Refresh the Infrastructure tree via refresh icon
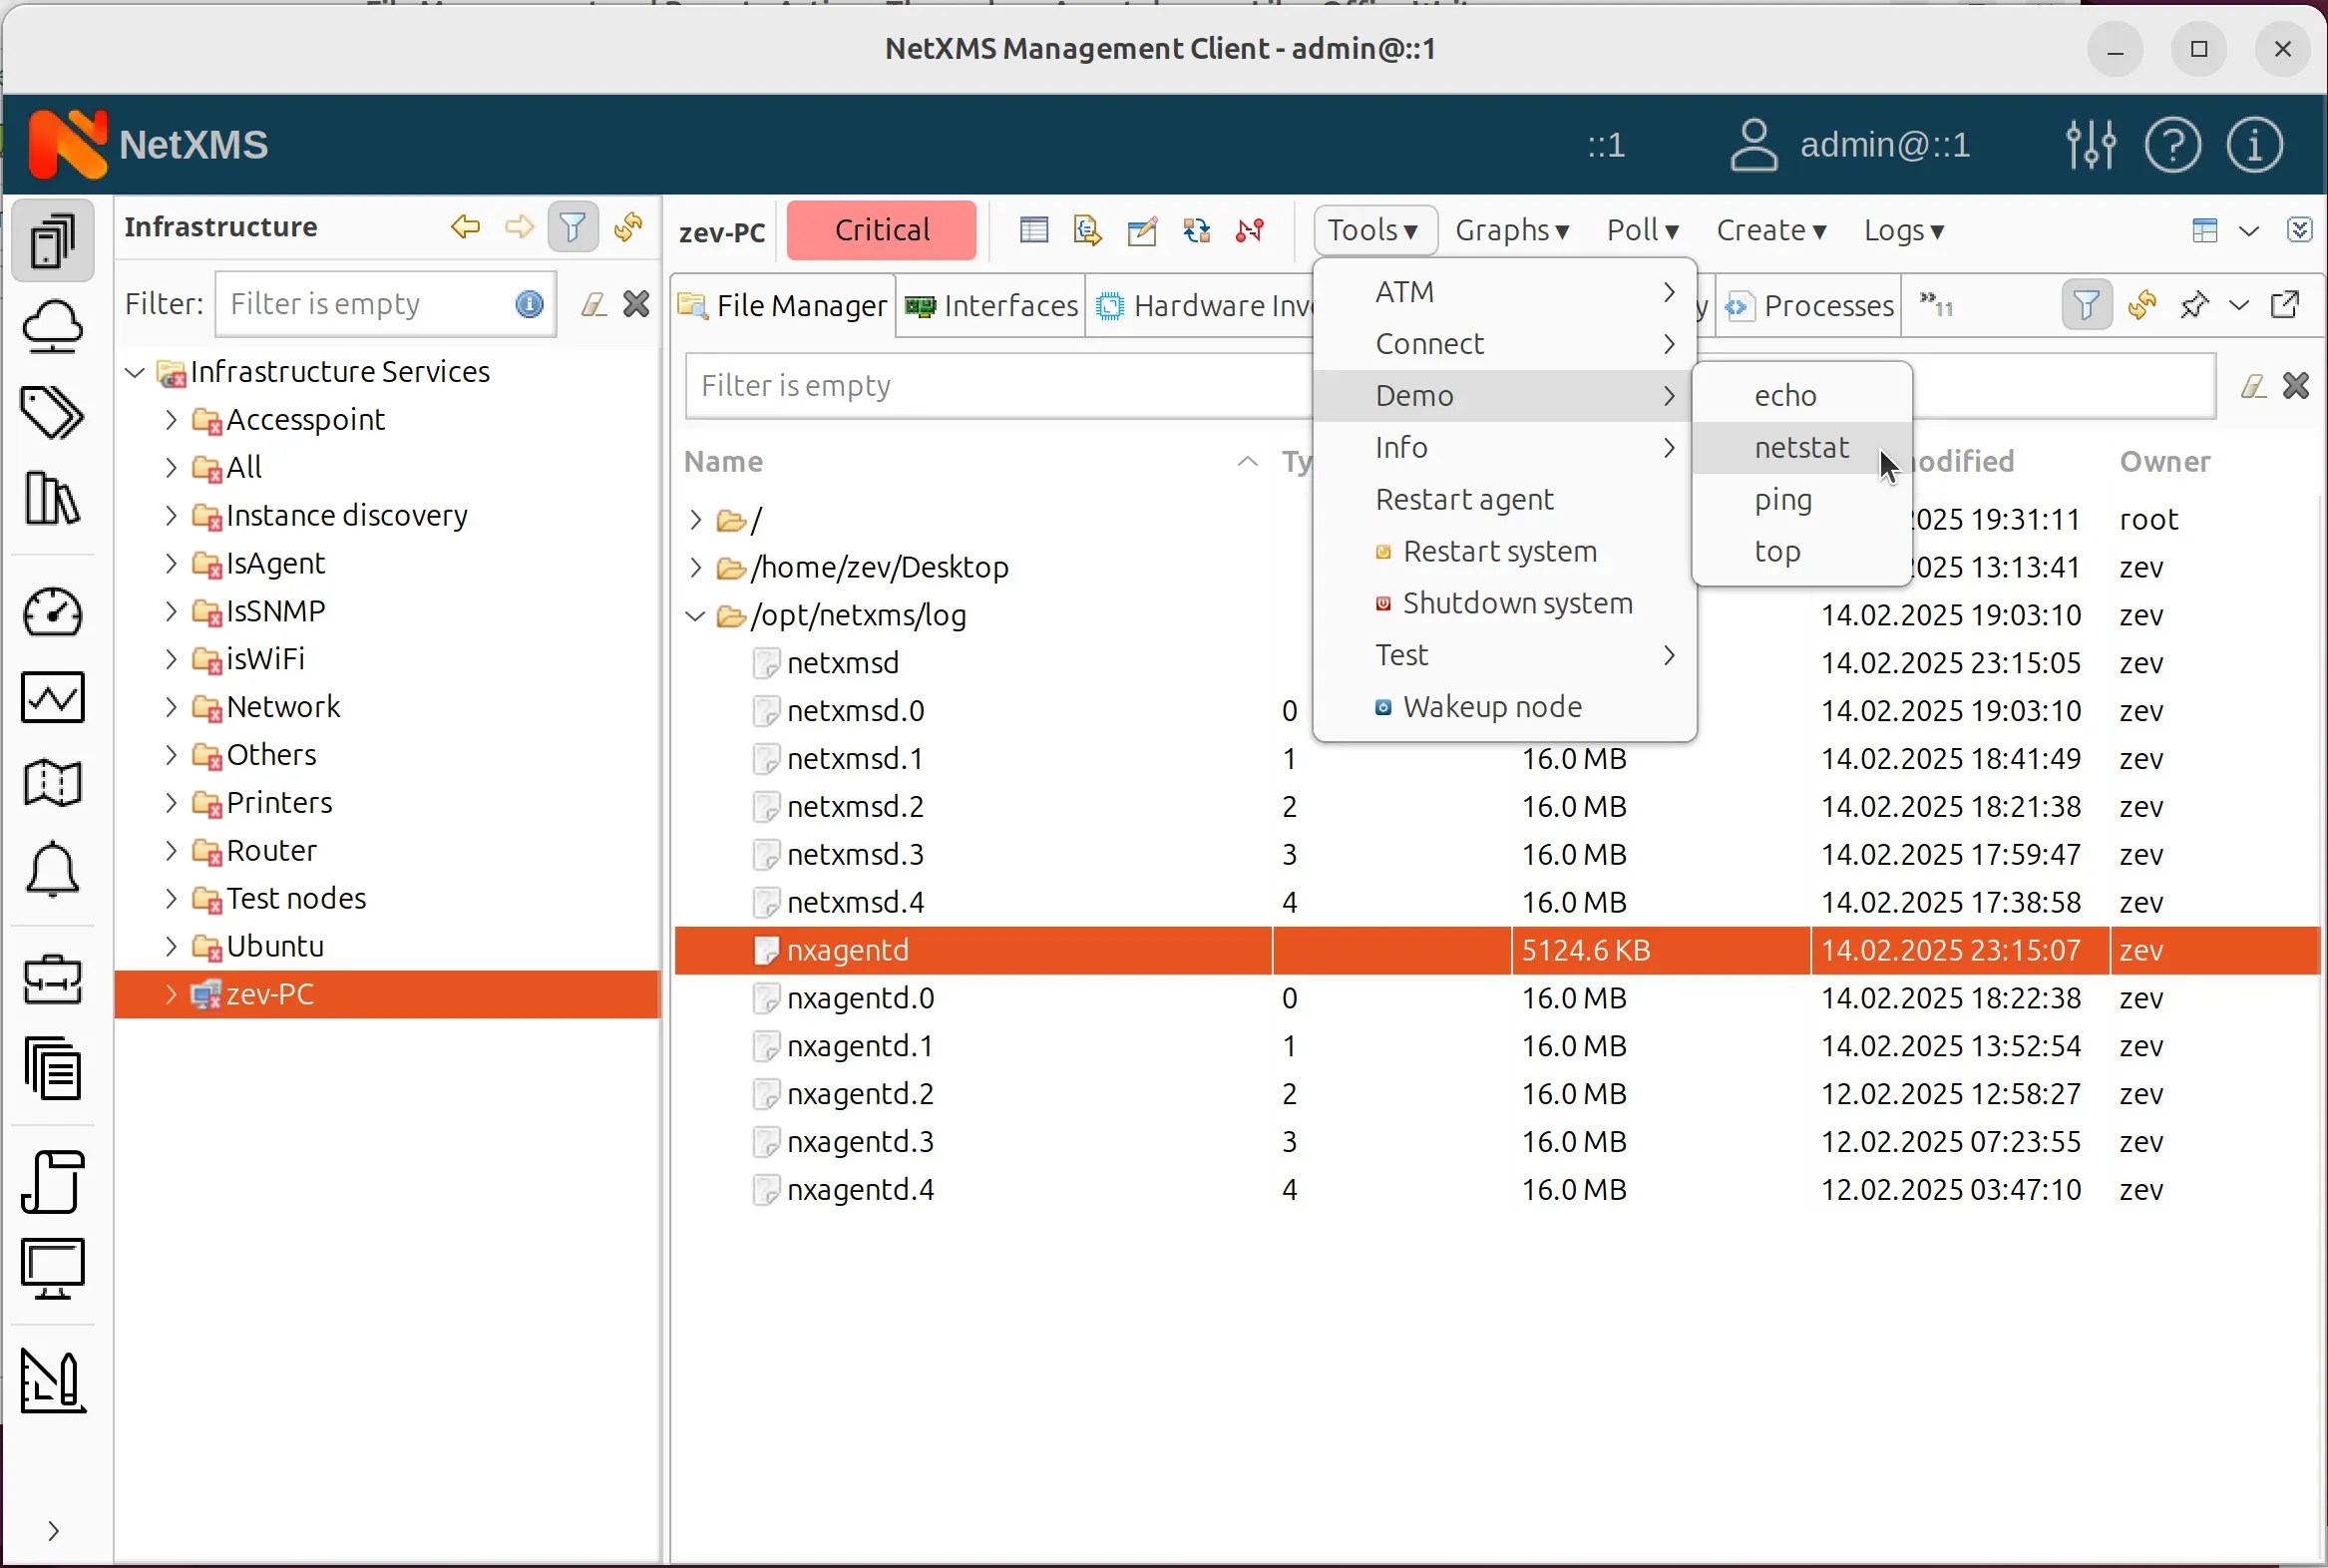Image resolution: width=2328 pixels, height=1568 pixels. [628, 227]
